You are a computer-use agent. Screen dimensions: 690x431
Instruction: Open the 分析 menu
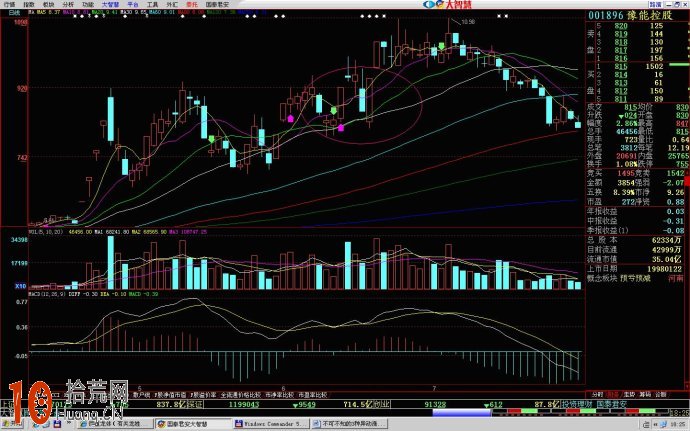pos(68,4)
